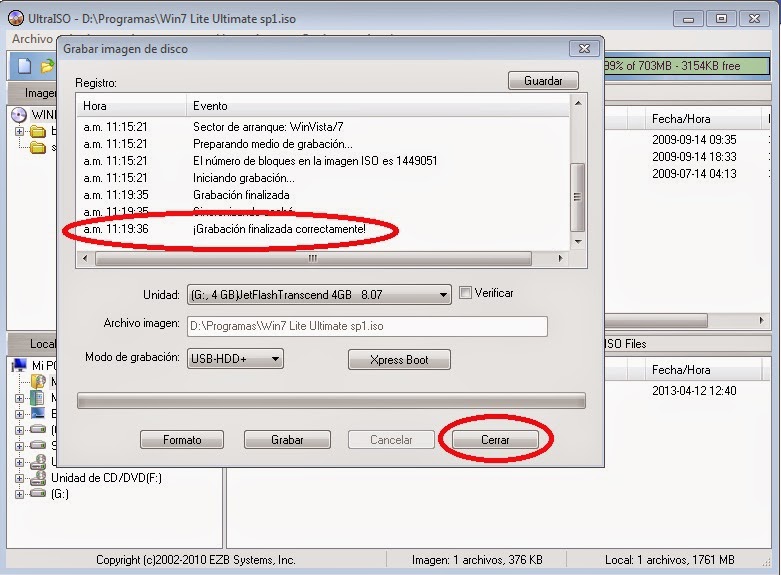Select log row Iniciando grabación...
This screenshot has height=575, width=781.
click(x=323, y=177)
